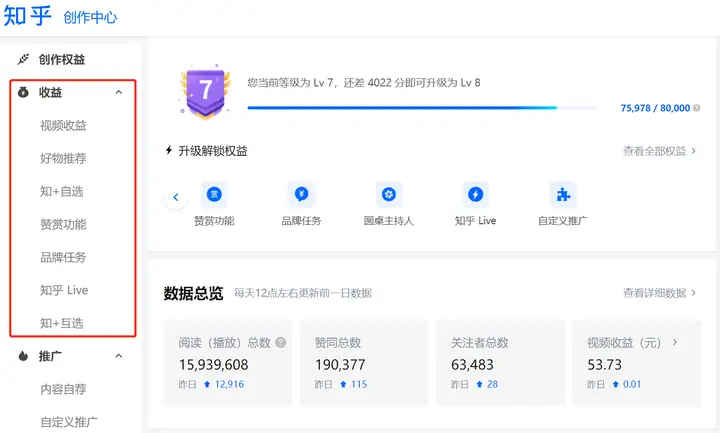Click the 数据总览 heading
This screenshot has width=720, height=433.
click(193, 293)
